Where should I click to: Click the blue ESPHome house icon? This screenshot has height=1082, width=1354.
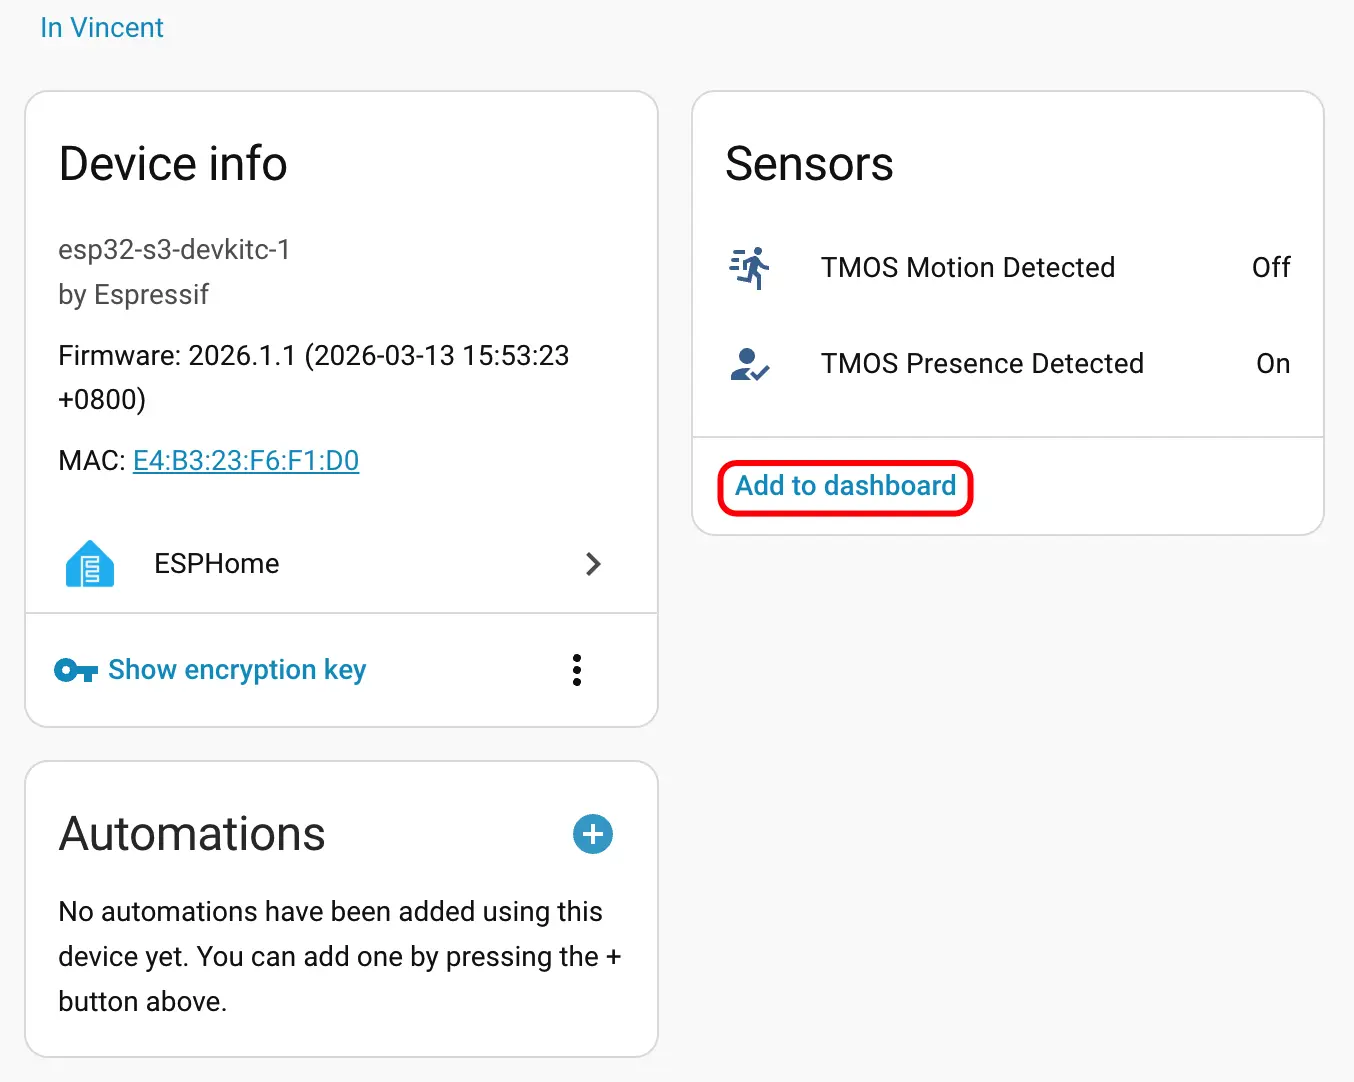point(90,564)
